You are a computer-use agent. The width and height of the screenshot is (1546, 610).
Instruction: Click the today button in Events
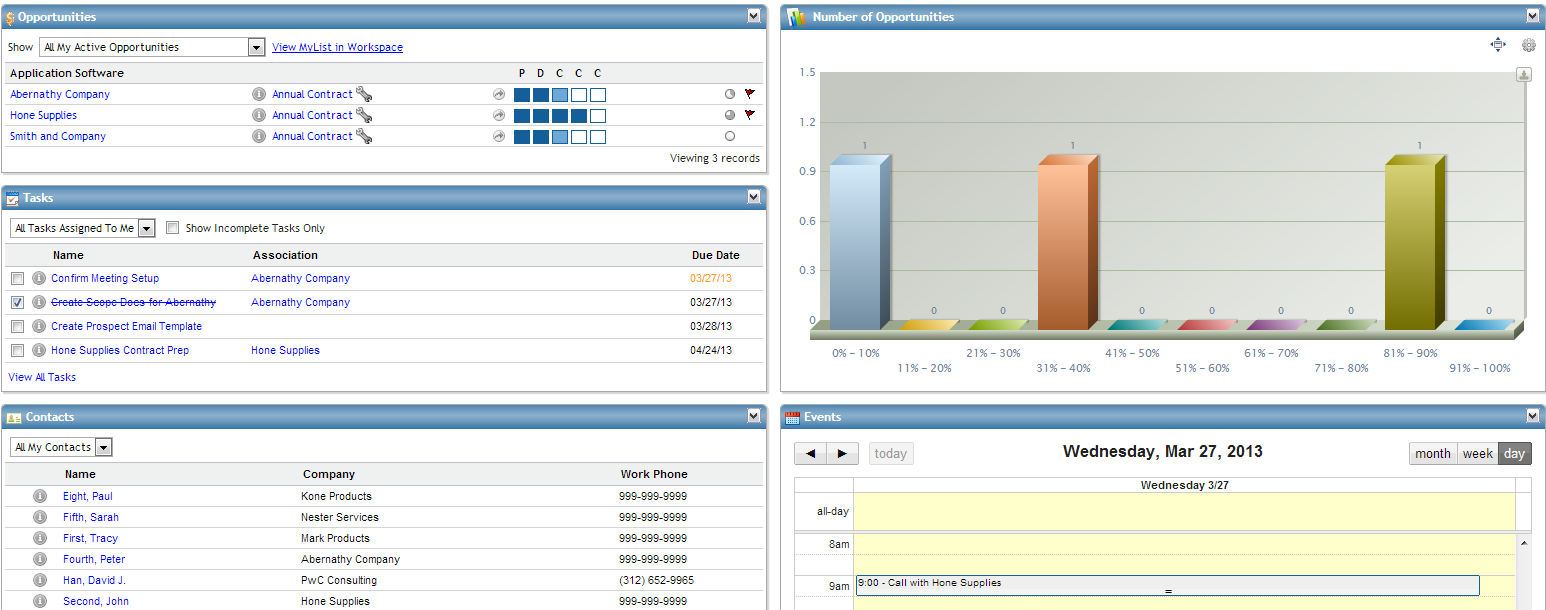tap(891, 454)
